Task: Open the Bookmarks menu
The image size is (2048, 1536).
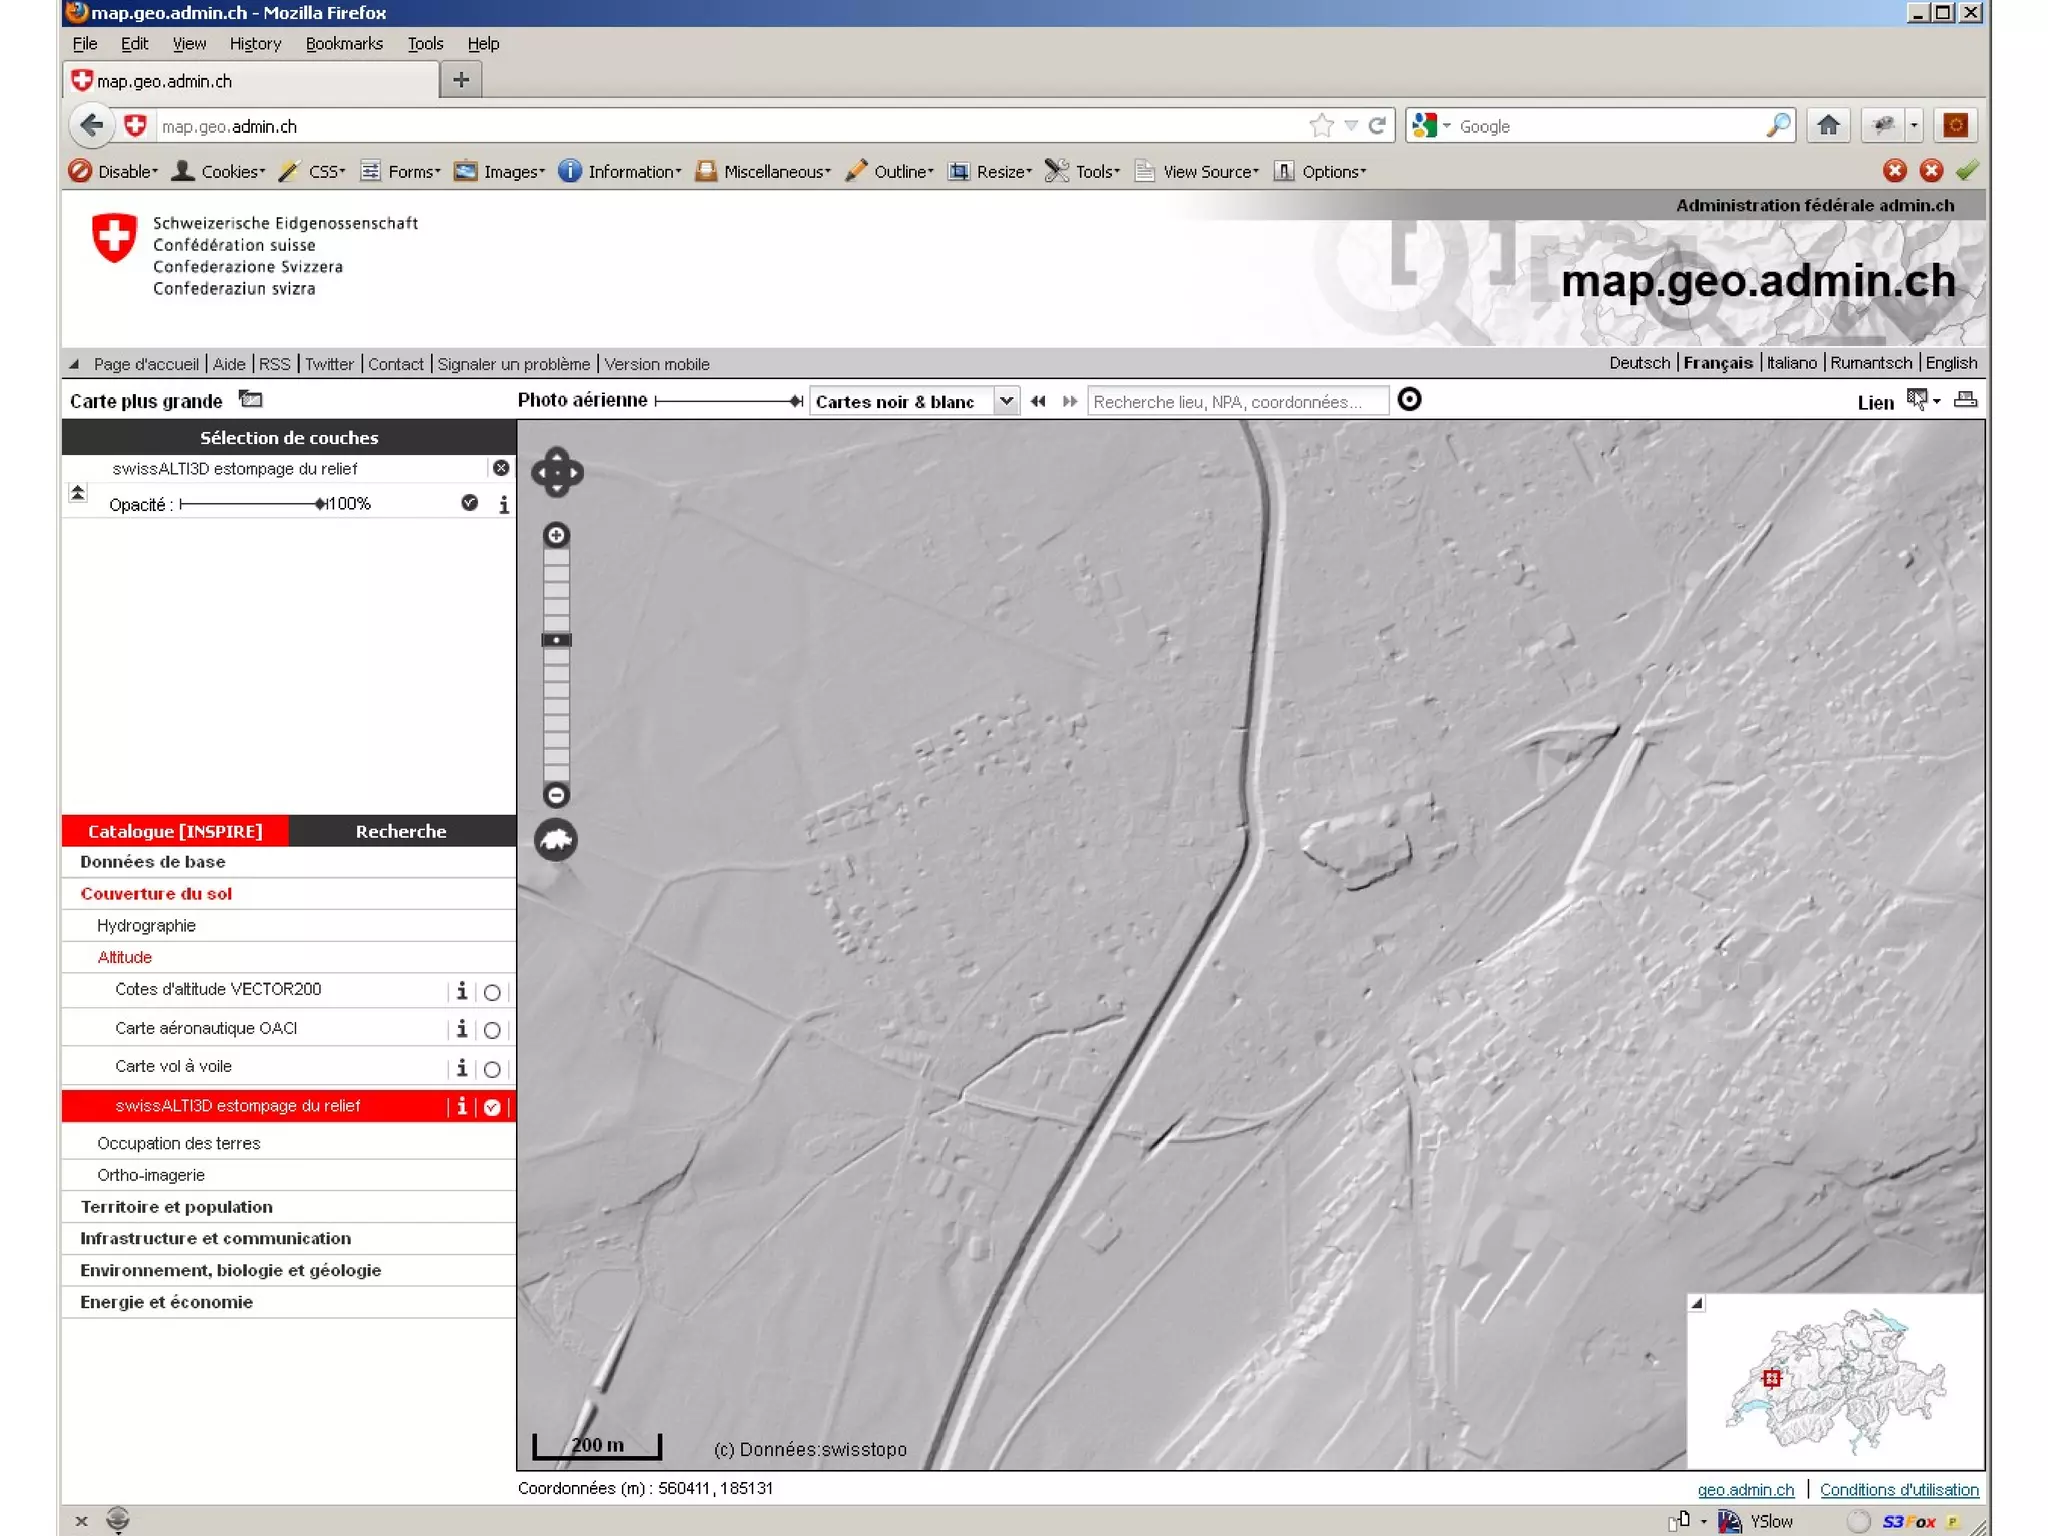Action: (344, 43)
